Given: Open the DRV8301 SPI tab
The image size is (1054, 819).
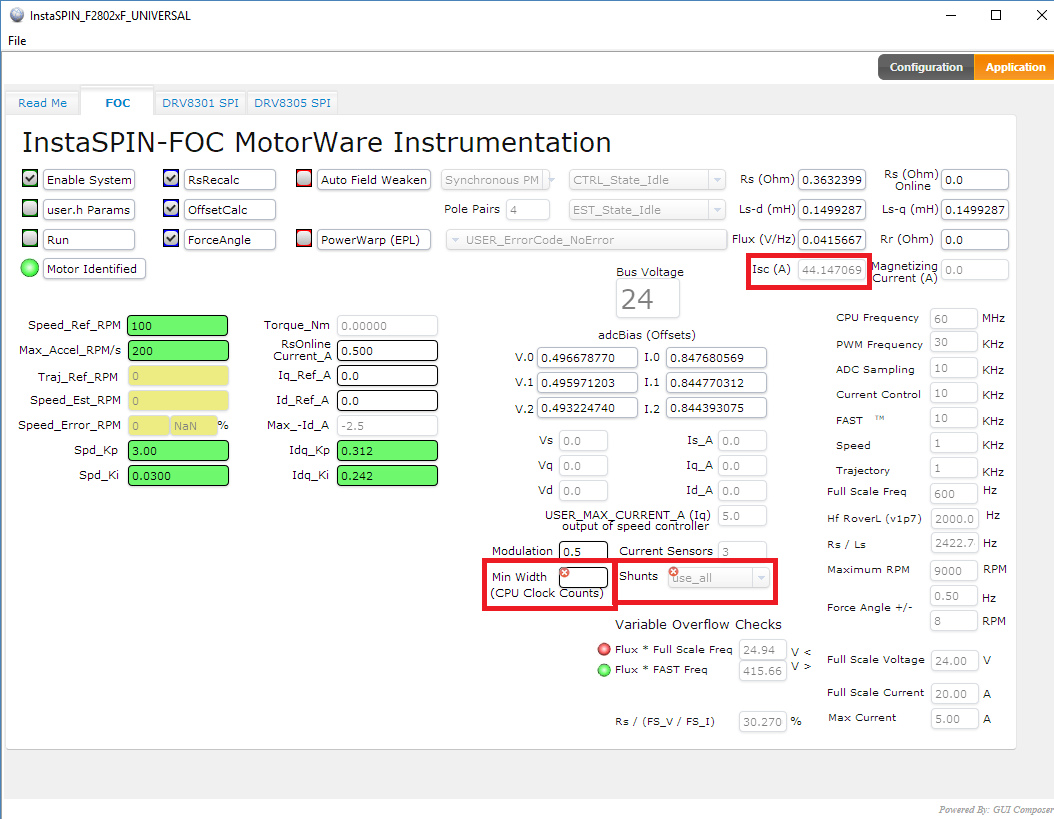Looking at the screenshot, I should pos(200,103).
